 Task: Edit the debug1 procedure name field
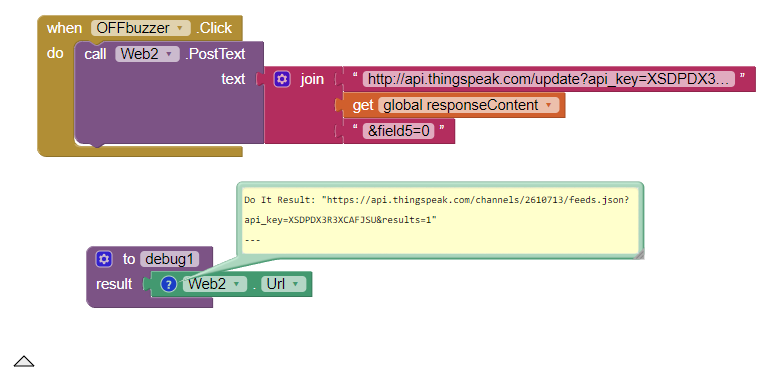click(169, 259)
